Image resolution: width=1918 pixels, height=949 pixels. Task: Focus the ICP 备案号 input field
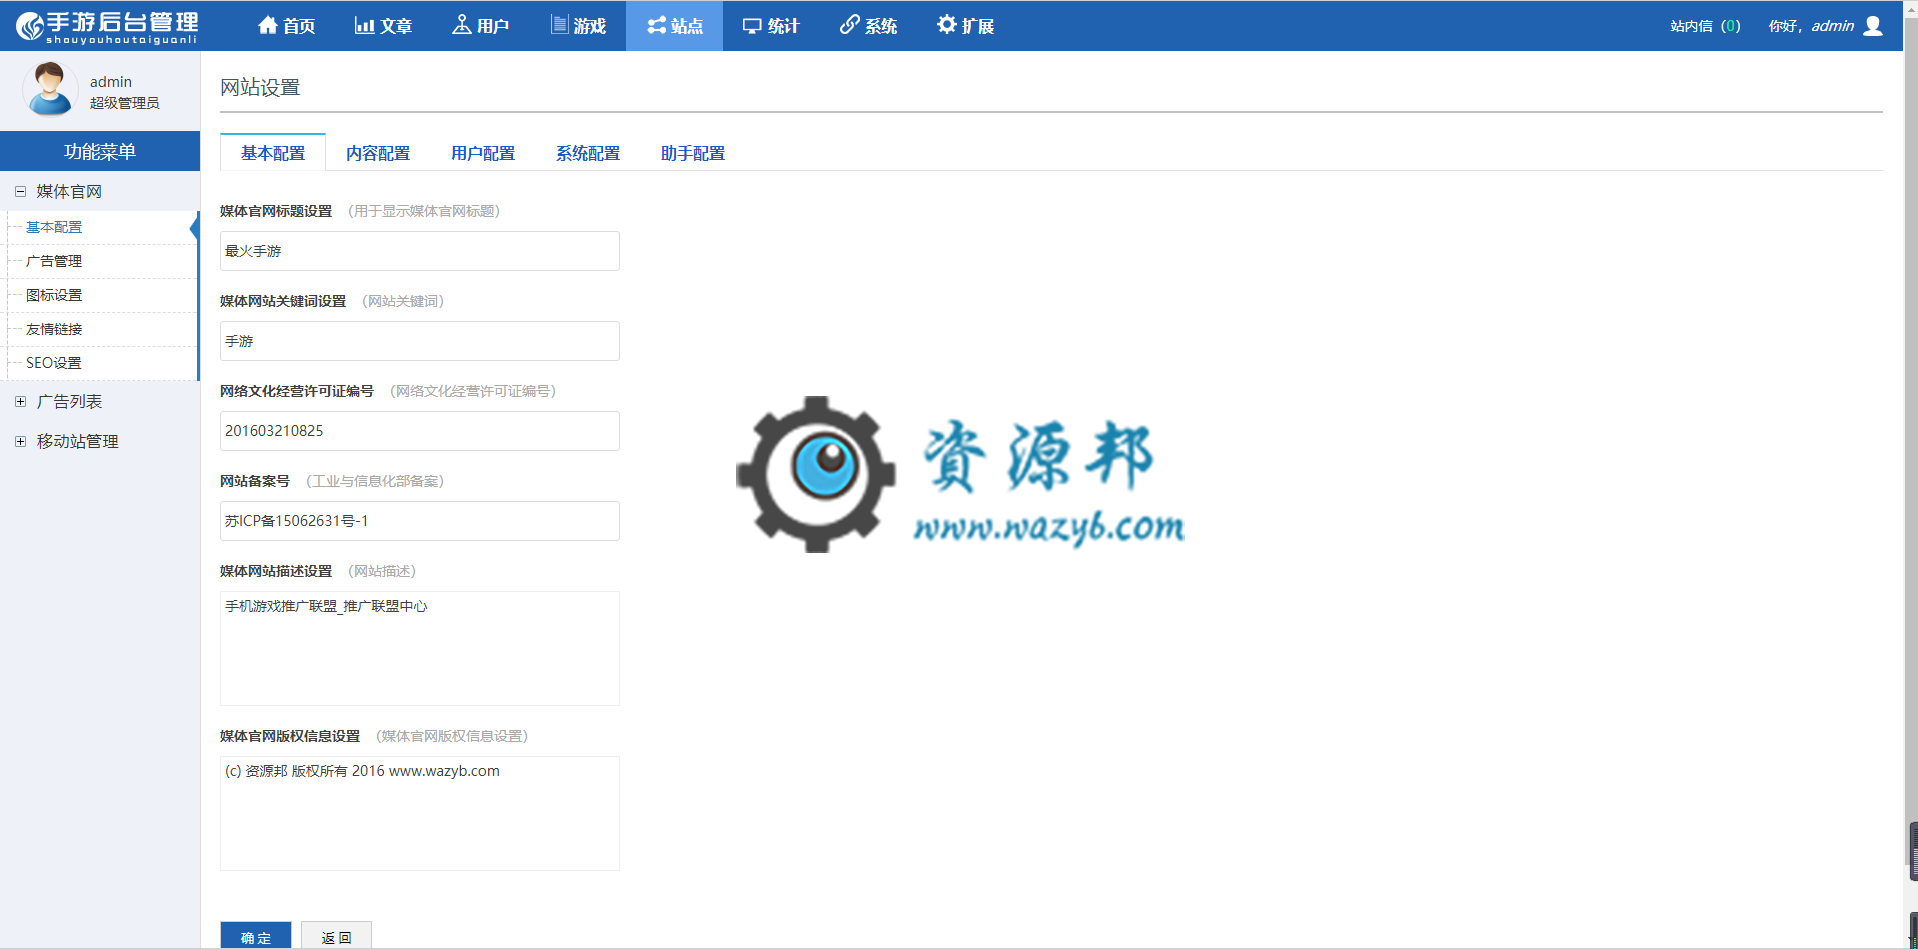click(420, 521)
